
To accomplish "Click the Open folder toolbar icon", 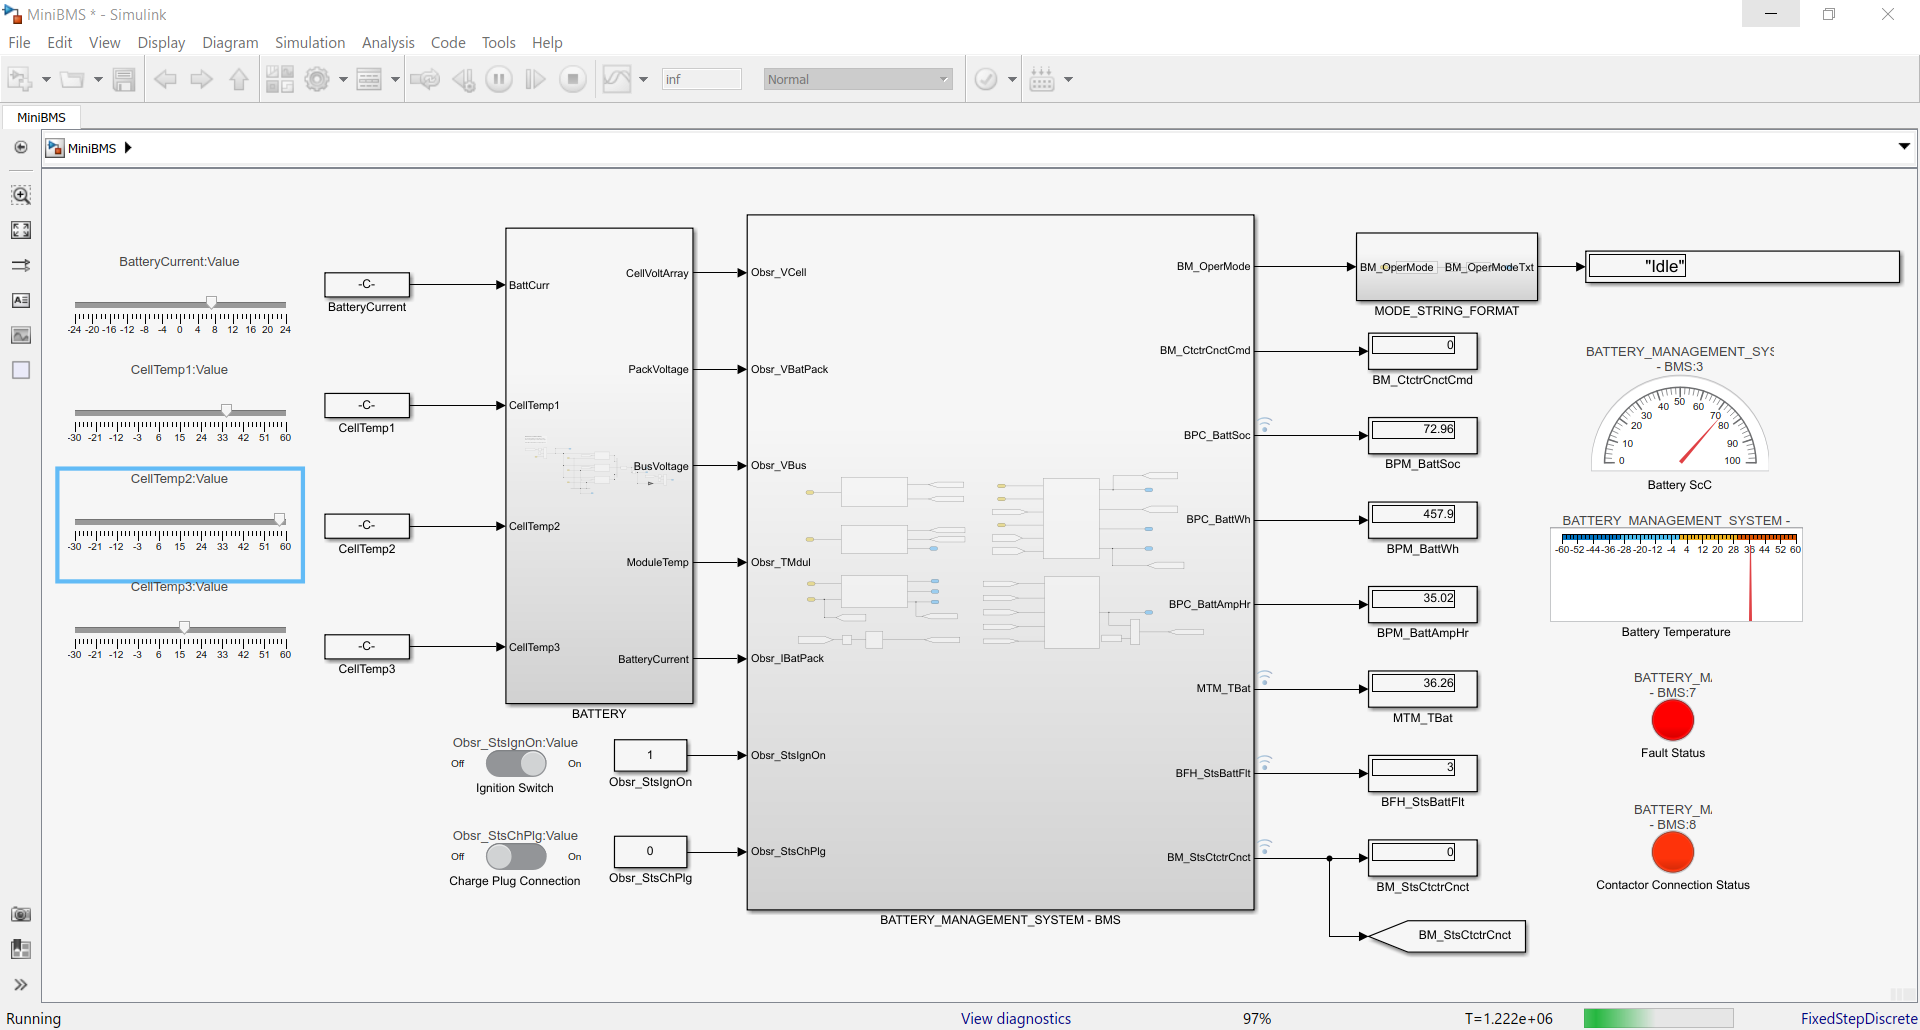I will (72, 79).
